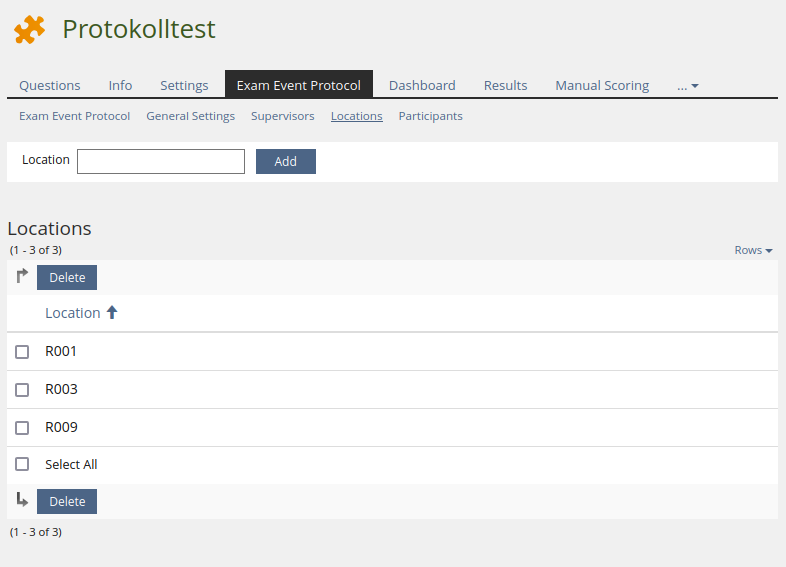Open the Participants sub-tab
This screenshot has height=567, width=786.
[430, 116]
